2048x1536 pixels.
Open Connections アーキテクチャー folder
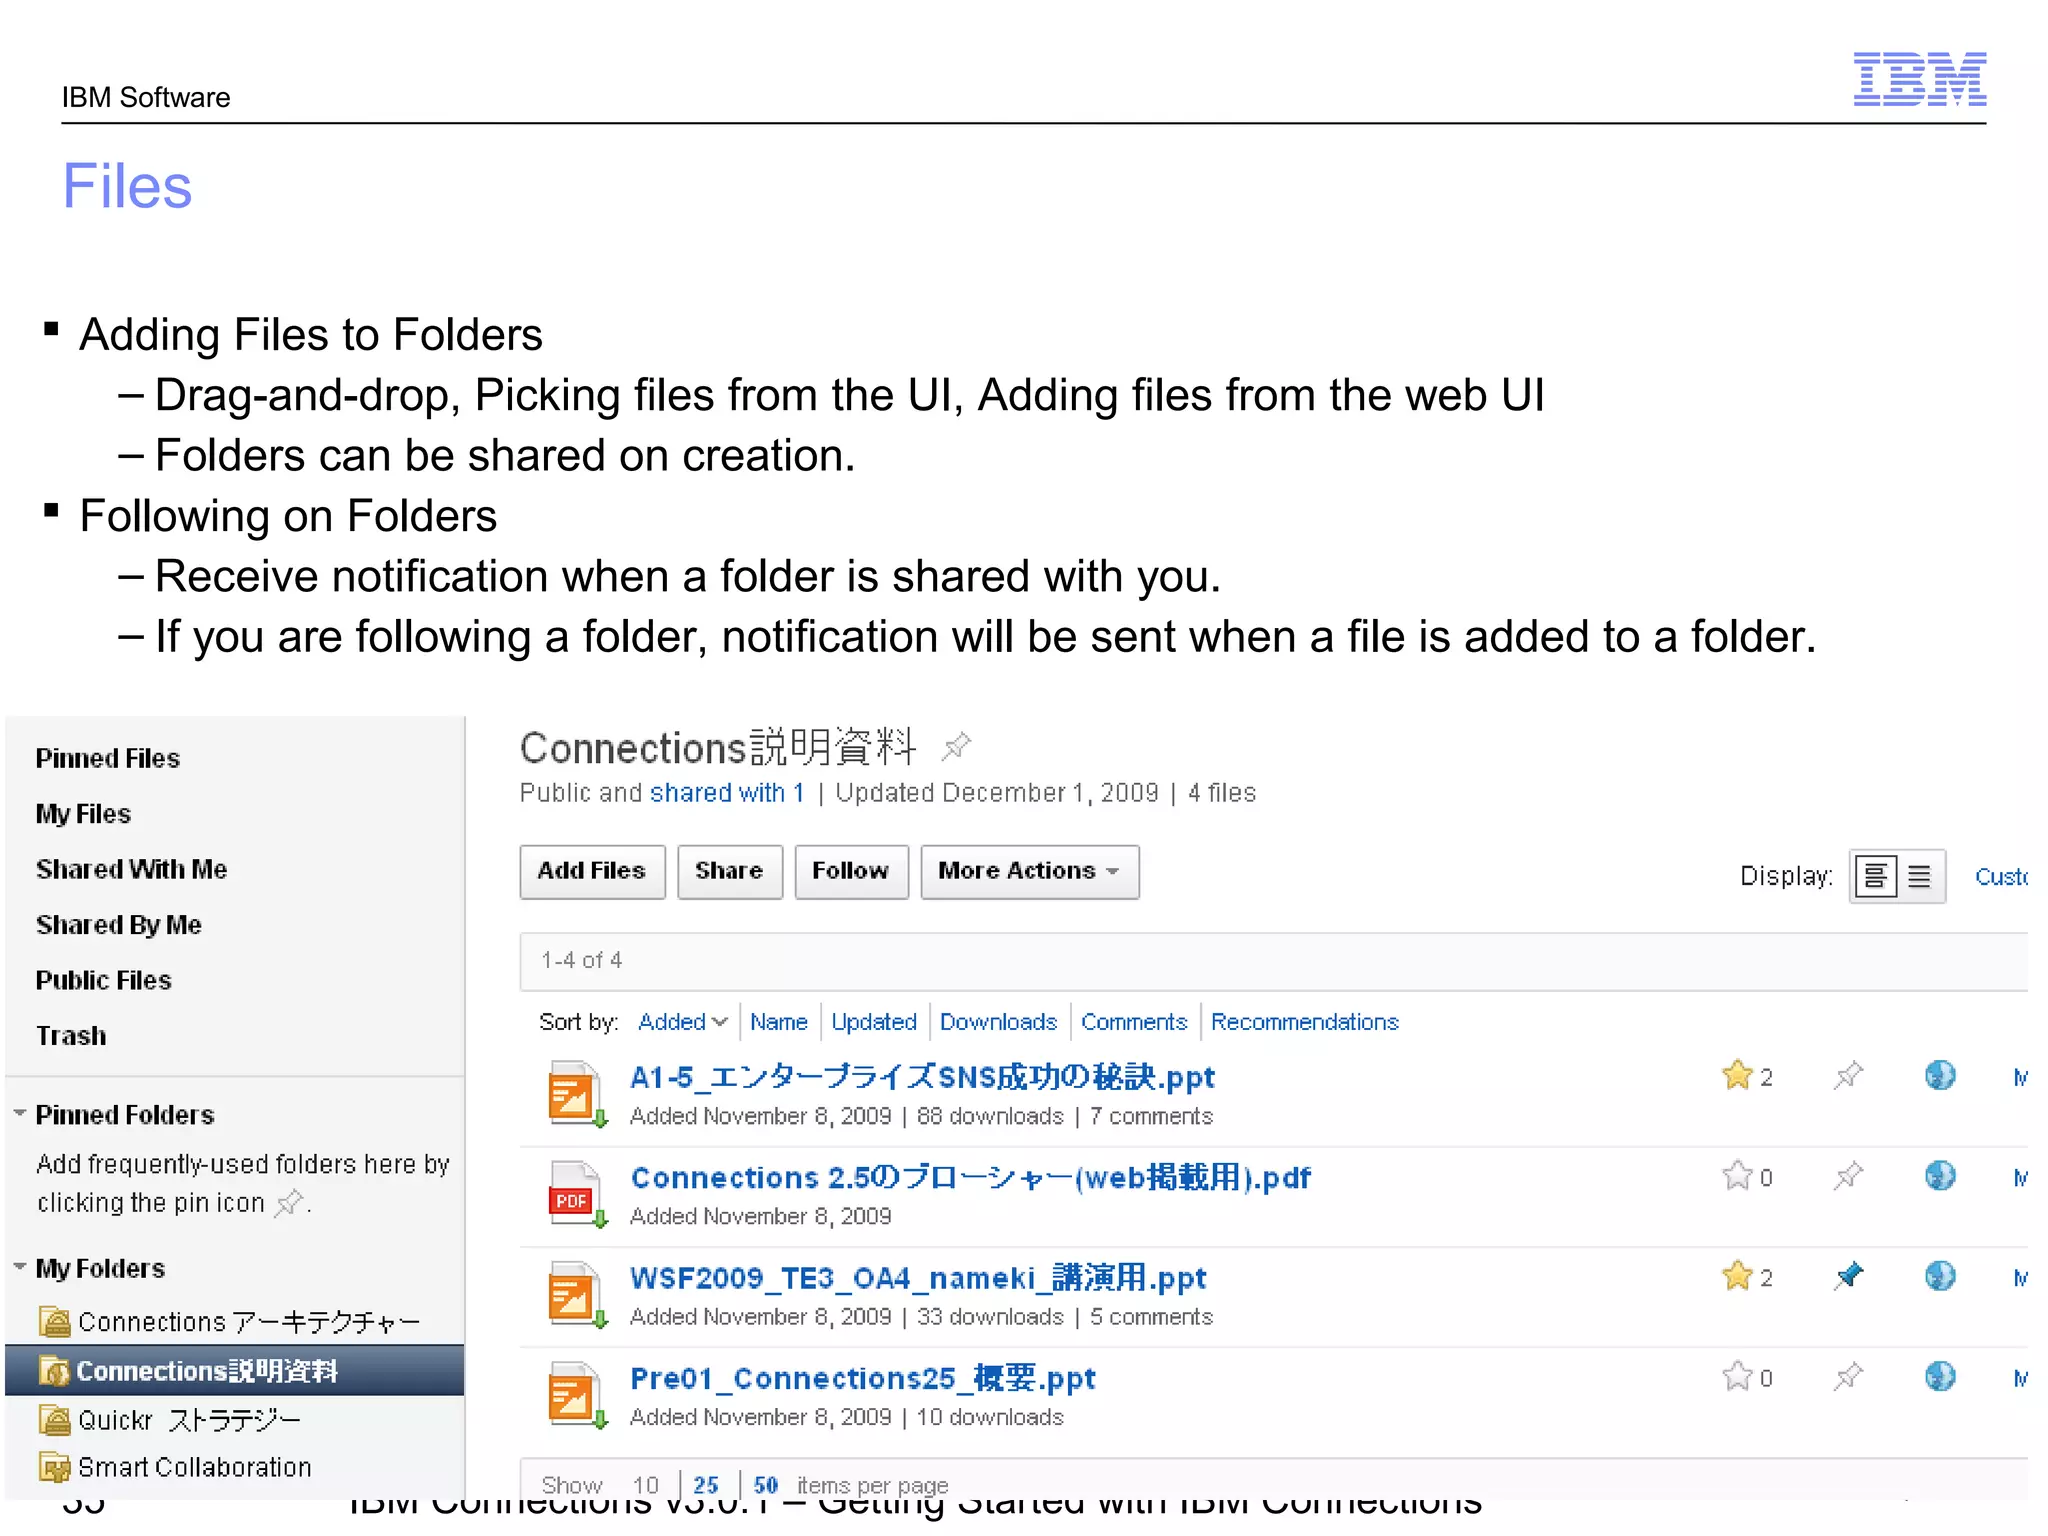point(249,1322)
